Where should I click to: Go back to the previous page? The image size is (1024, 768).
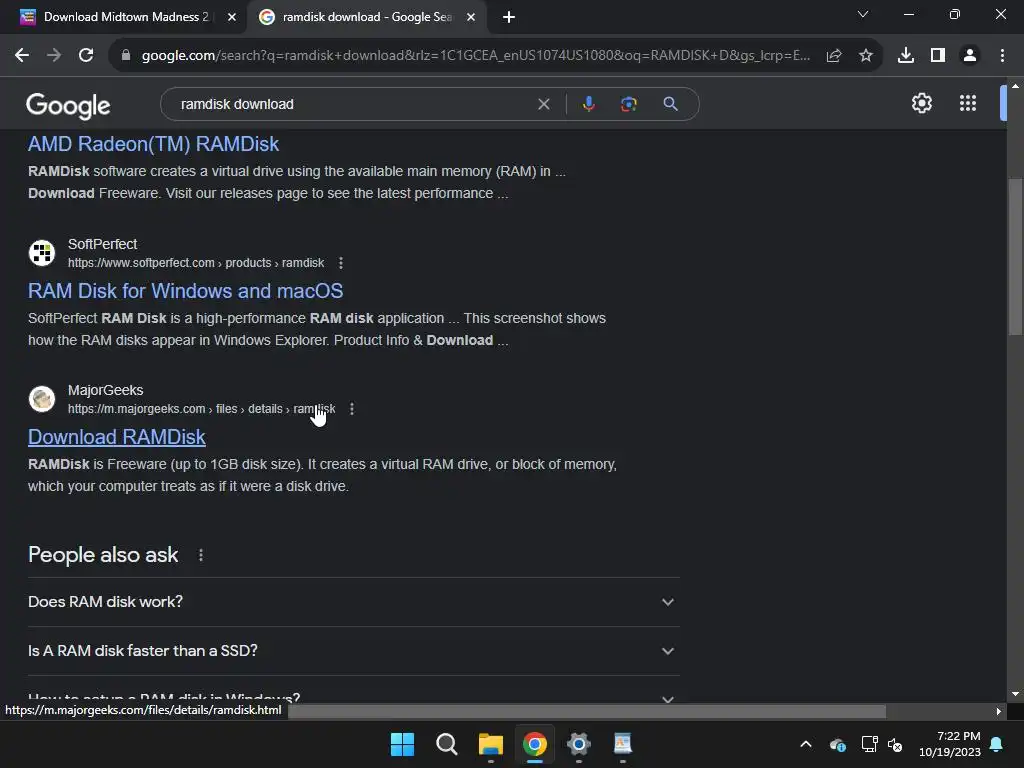[22, 56]
